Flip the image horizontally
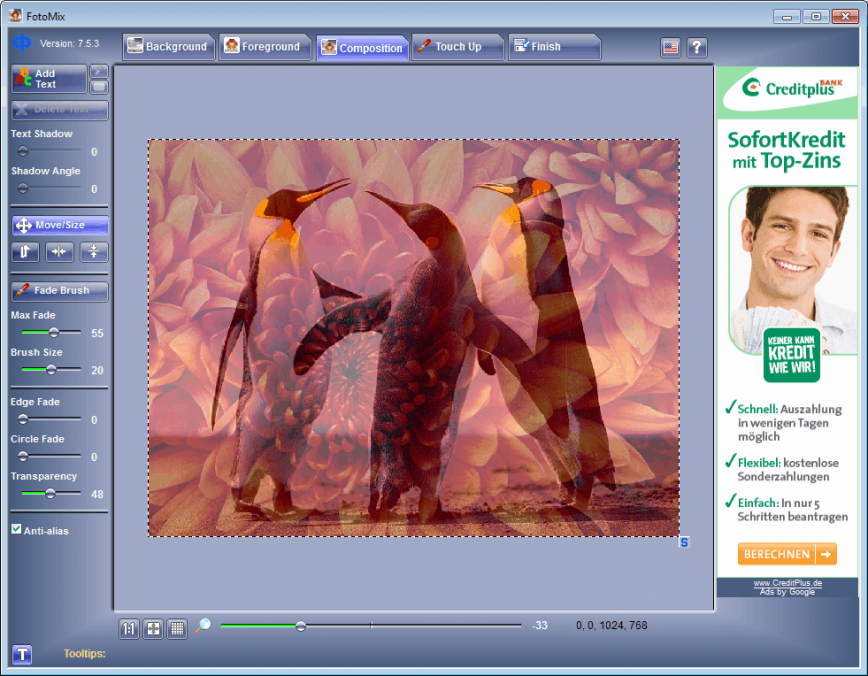This screenshot has height=676, width=868. point(59,252)
